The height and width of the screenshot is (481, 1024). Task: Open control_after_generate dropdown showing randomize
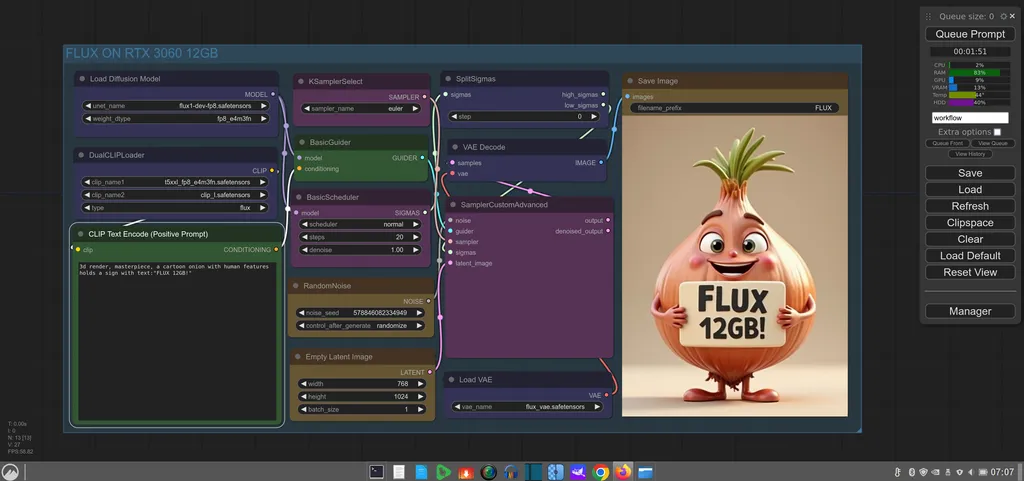[360, 326]
